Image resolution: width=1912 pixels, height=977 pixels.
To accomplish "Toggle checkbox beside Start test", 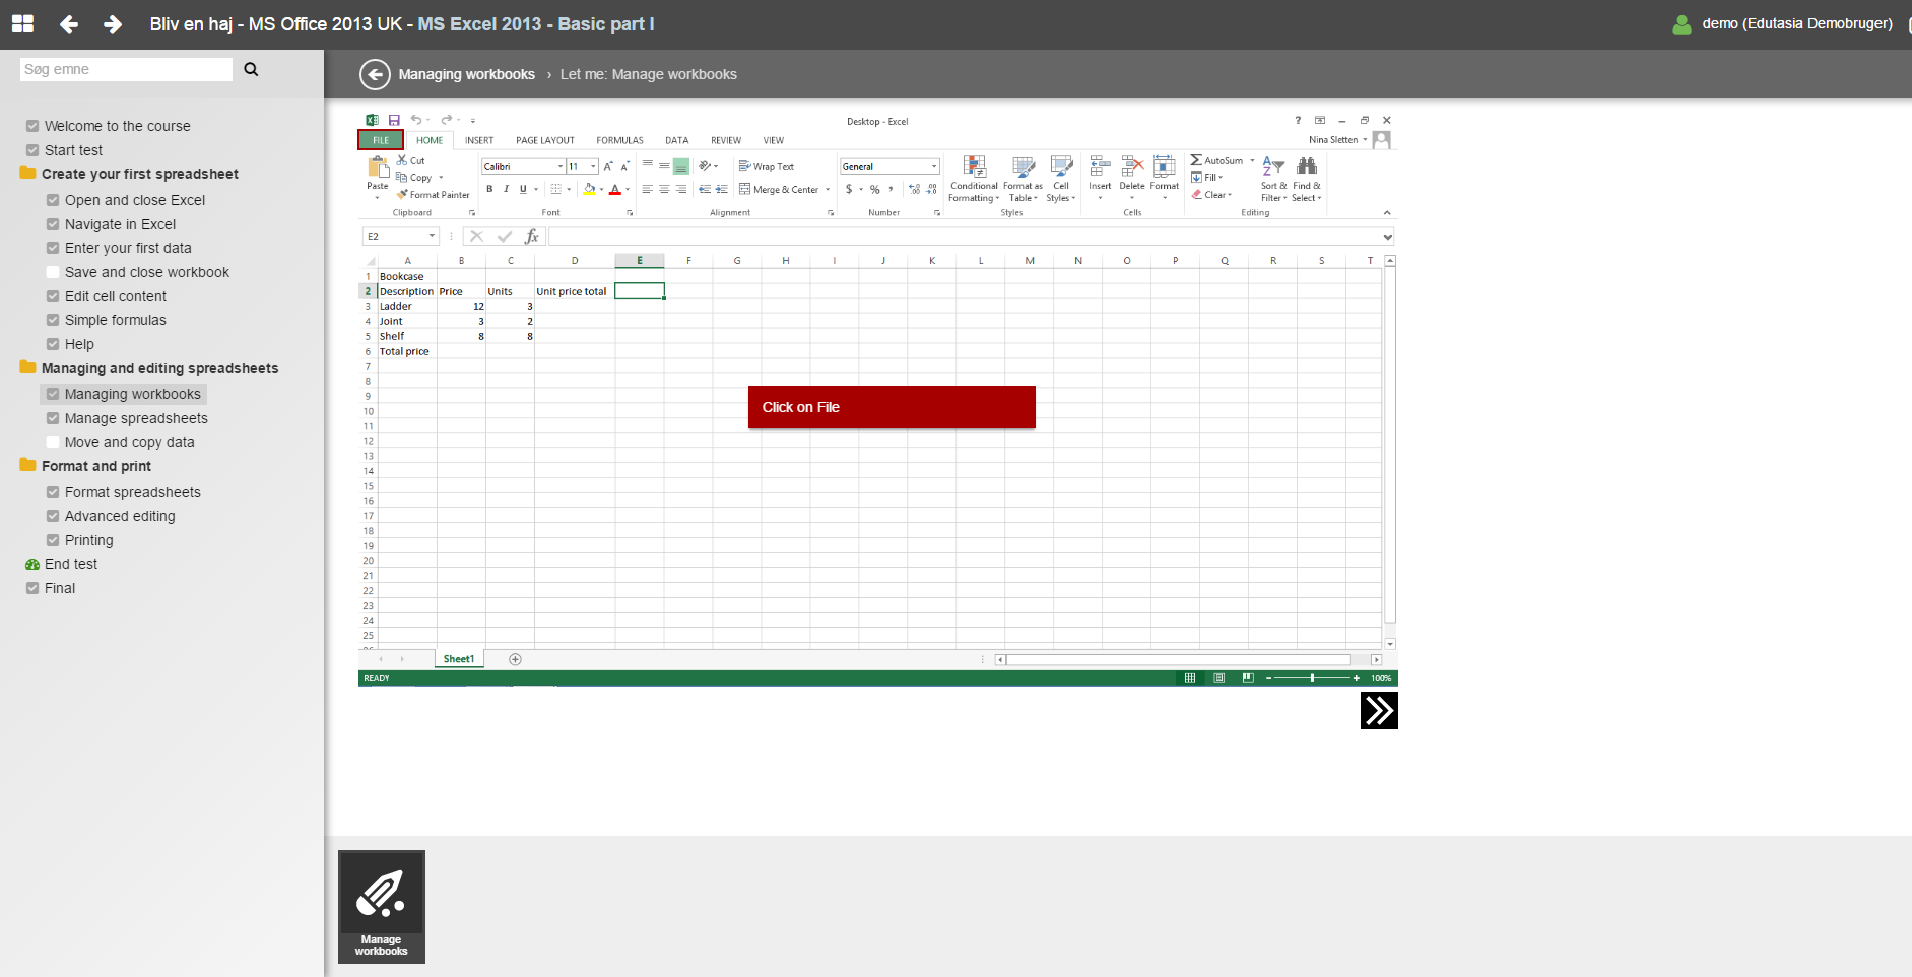I will (32, 150).
